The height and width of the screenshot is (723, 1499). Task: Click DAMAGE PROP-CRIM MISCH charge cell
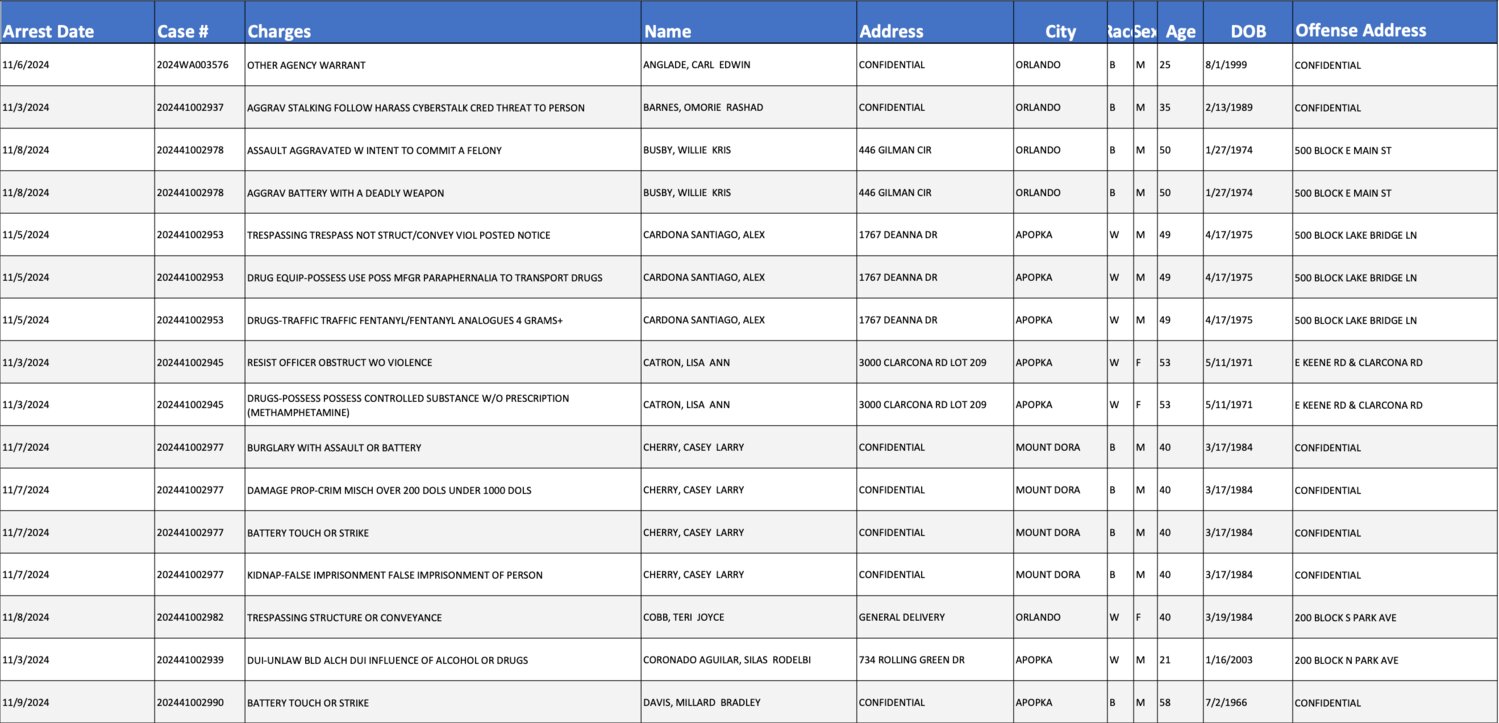pyautogui.click(x=442, y=490)
